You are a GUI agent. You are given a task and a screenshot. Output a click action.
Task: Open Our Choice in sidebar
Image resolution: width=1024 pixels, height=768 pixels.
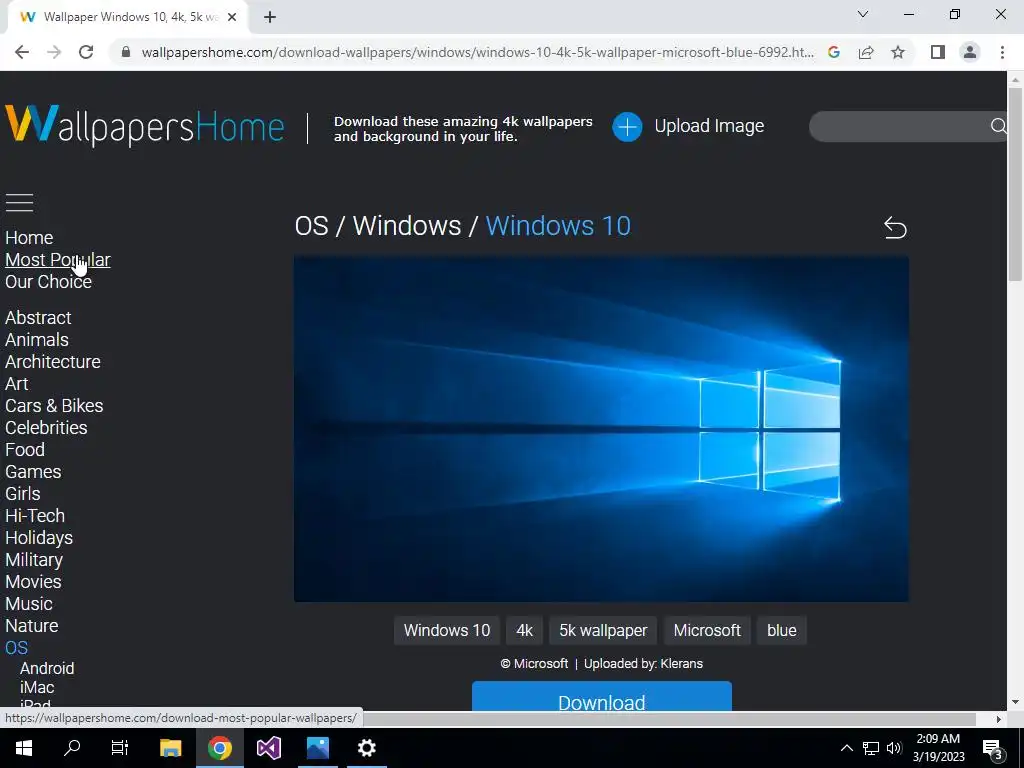[48, 282]
